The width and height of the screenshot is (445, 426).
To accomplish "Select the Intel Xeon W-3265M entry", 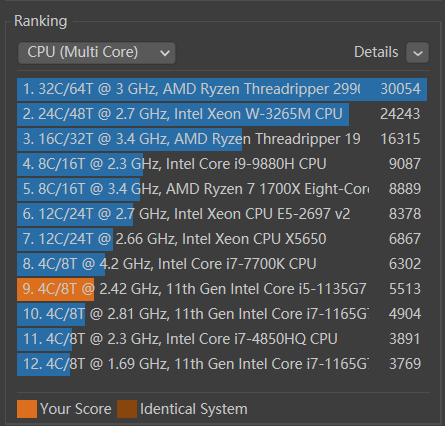I will point(222,114).
